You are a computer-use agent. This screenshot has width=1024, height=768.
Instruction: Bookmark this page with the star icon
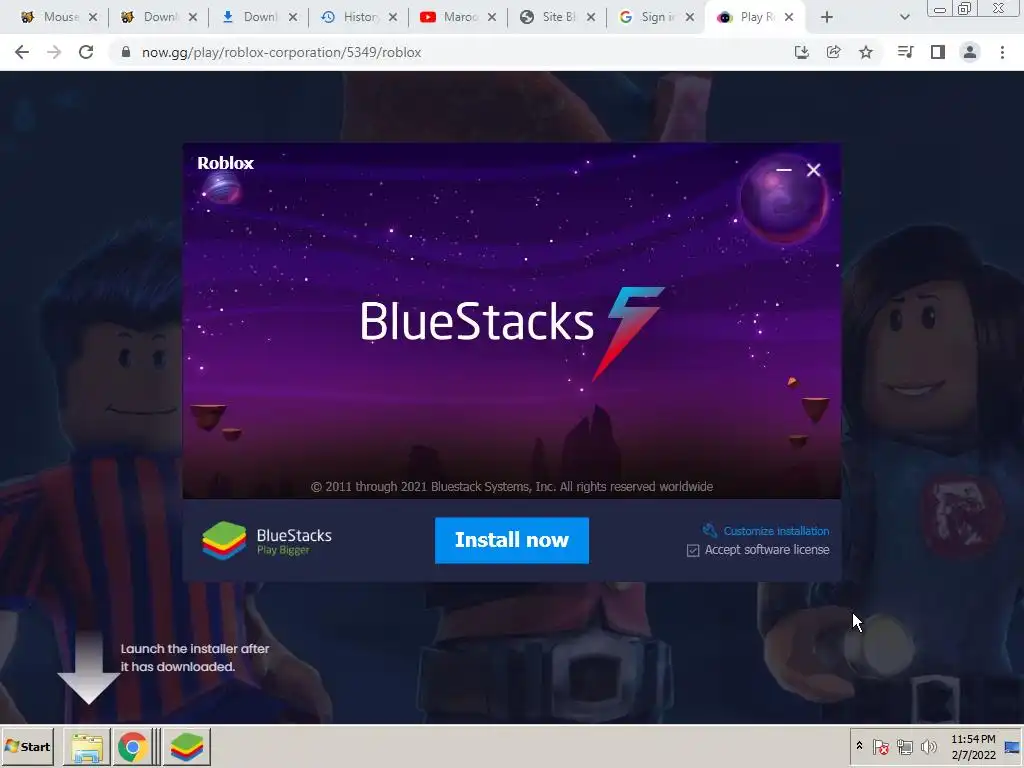866,52
